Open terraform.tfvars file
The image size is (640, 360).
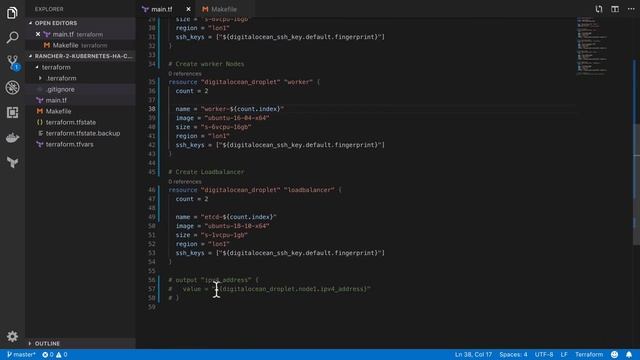pos(69,144)
